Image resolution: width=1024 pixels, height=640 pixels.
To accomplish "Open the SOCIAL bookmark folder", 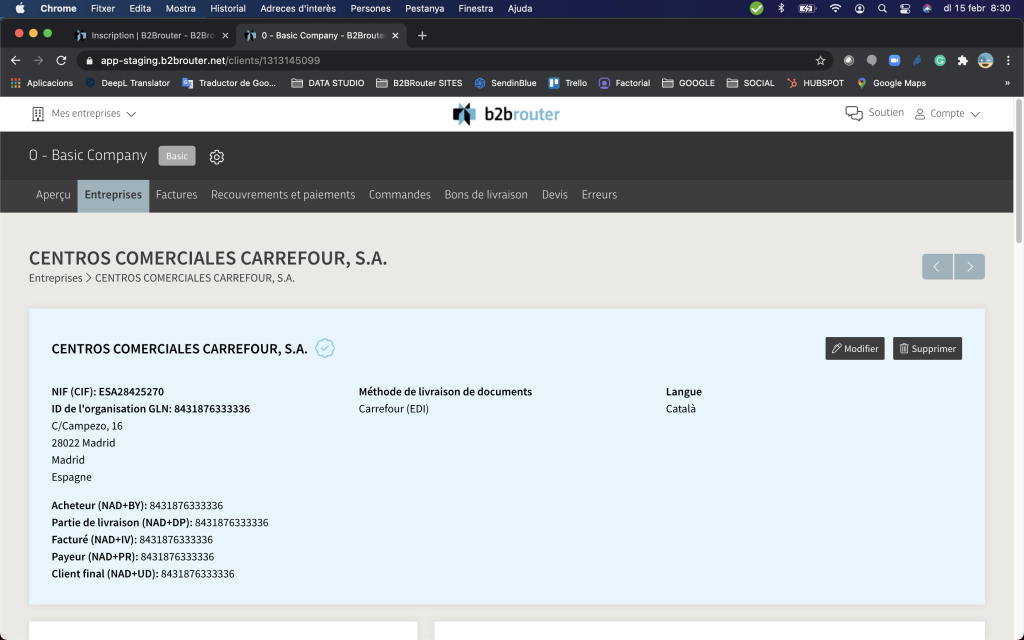I will tap(750, 83).
